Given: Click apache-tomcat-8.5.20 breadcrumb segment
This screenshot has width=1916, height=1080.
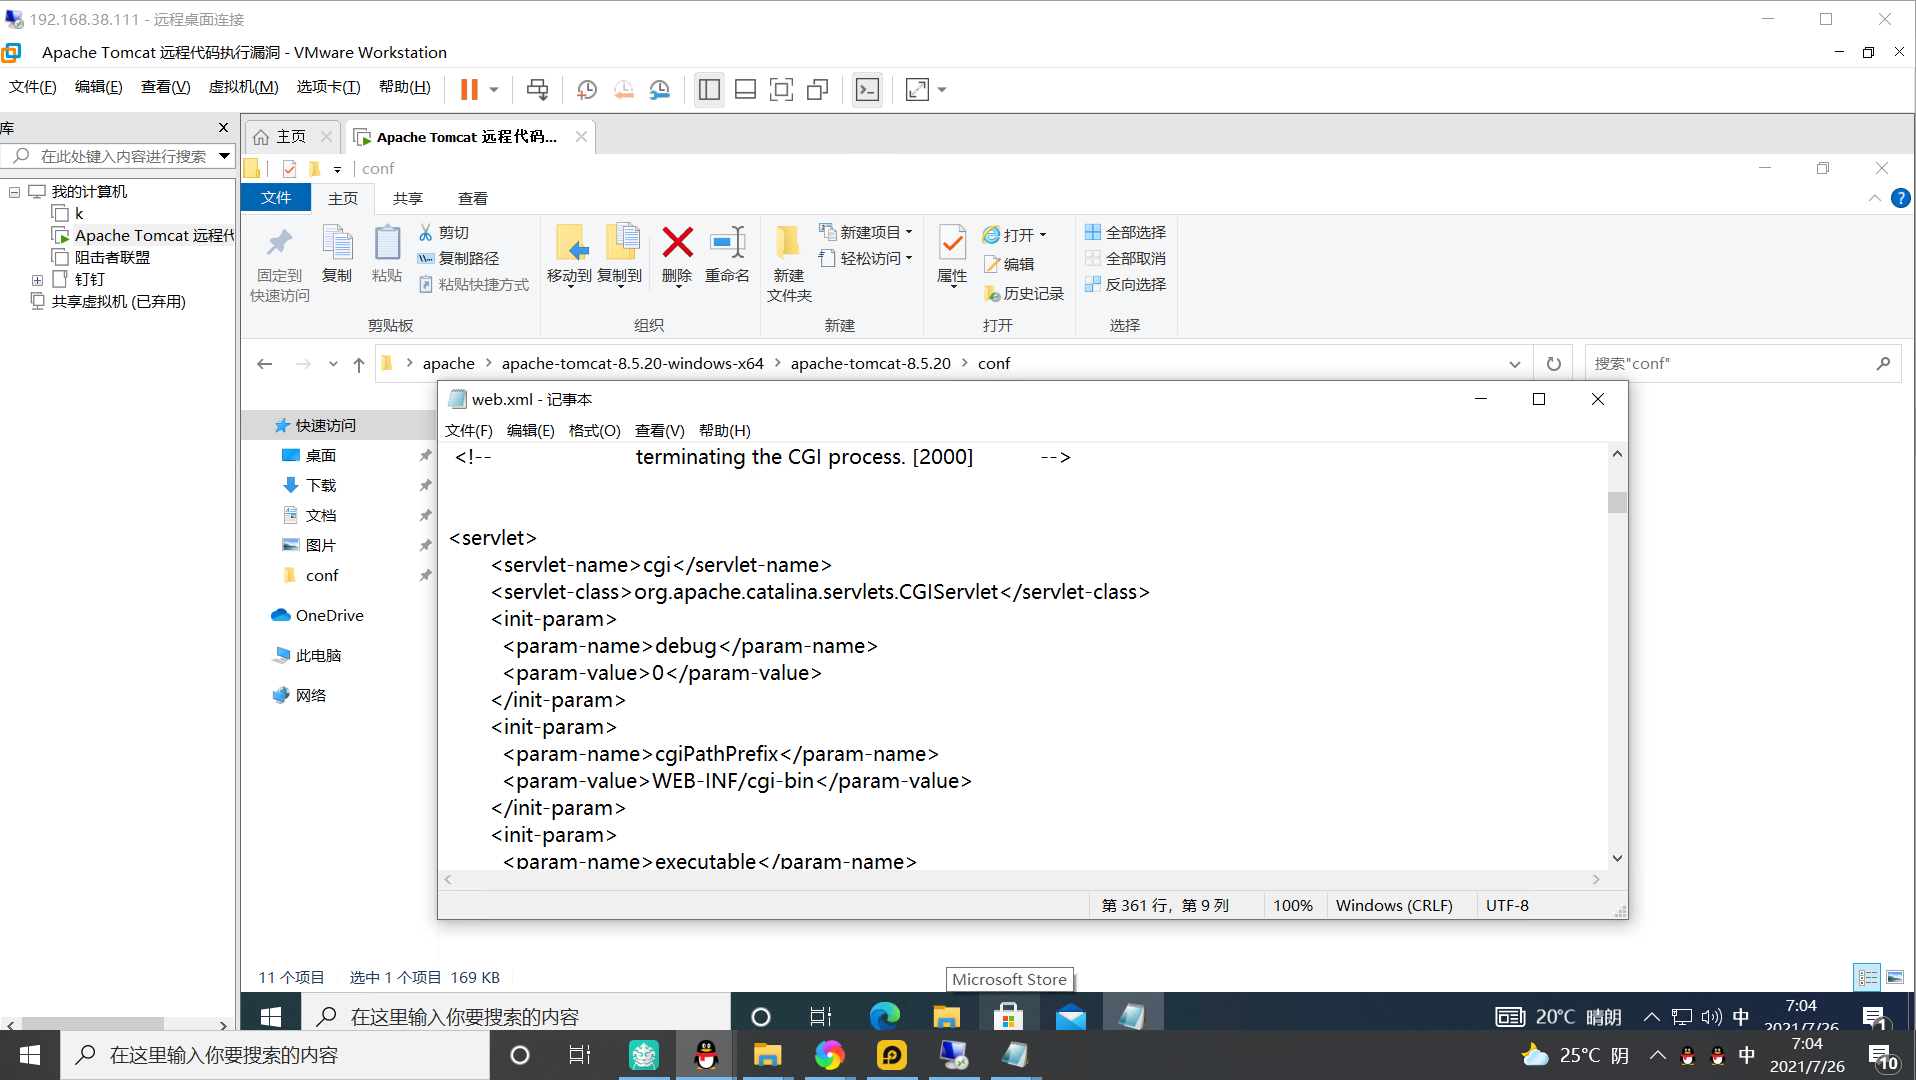Looking at the screenshot, I should coord(870,364).
